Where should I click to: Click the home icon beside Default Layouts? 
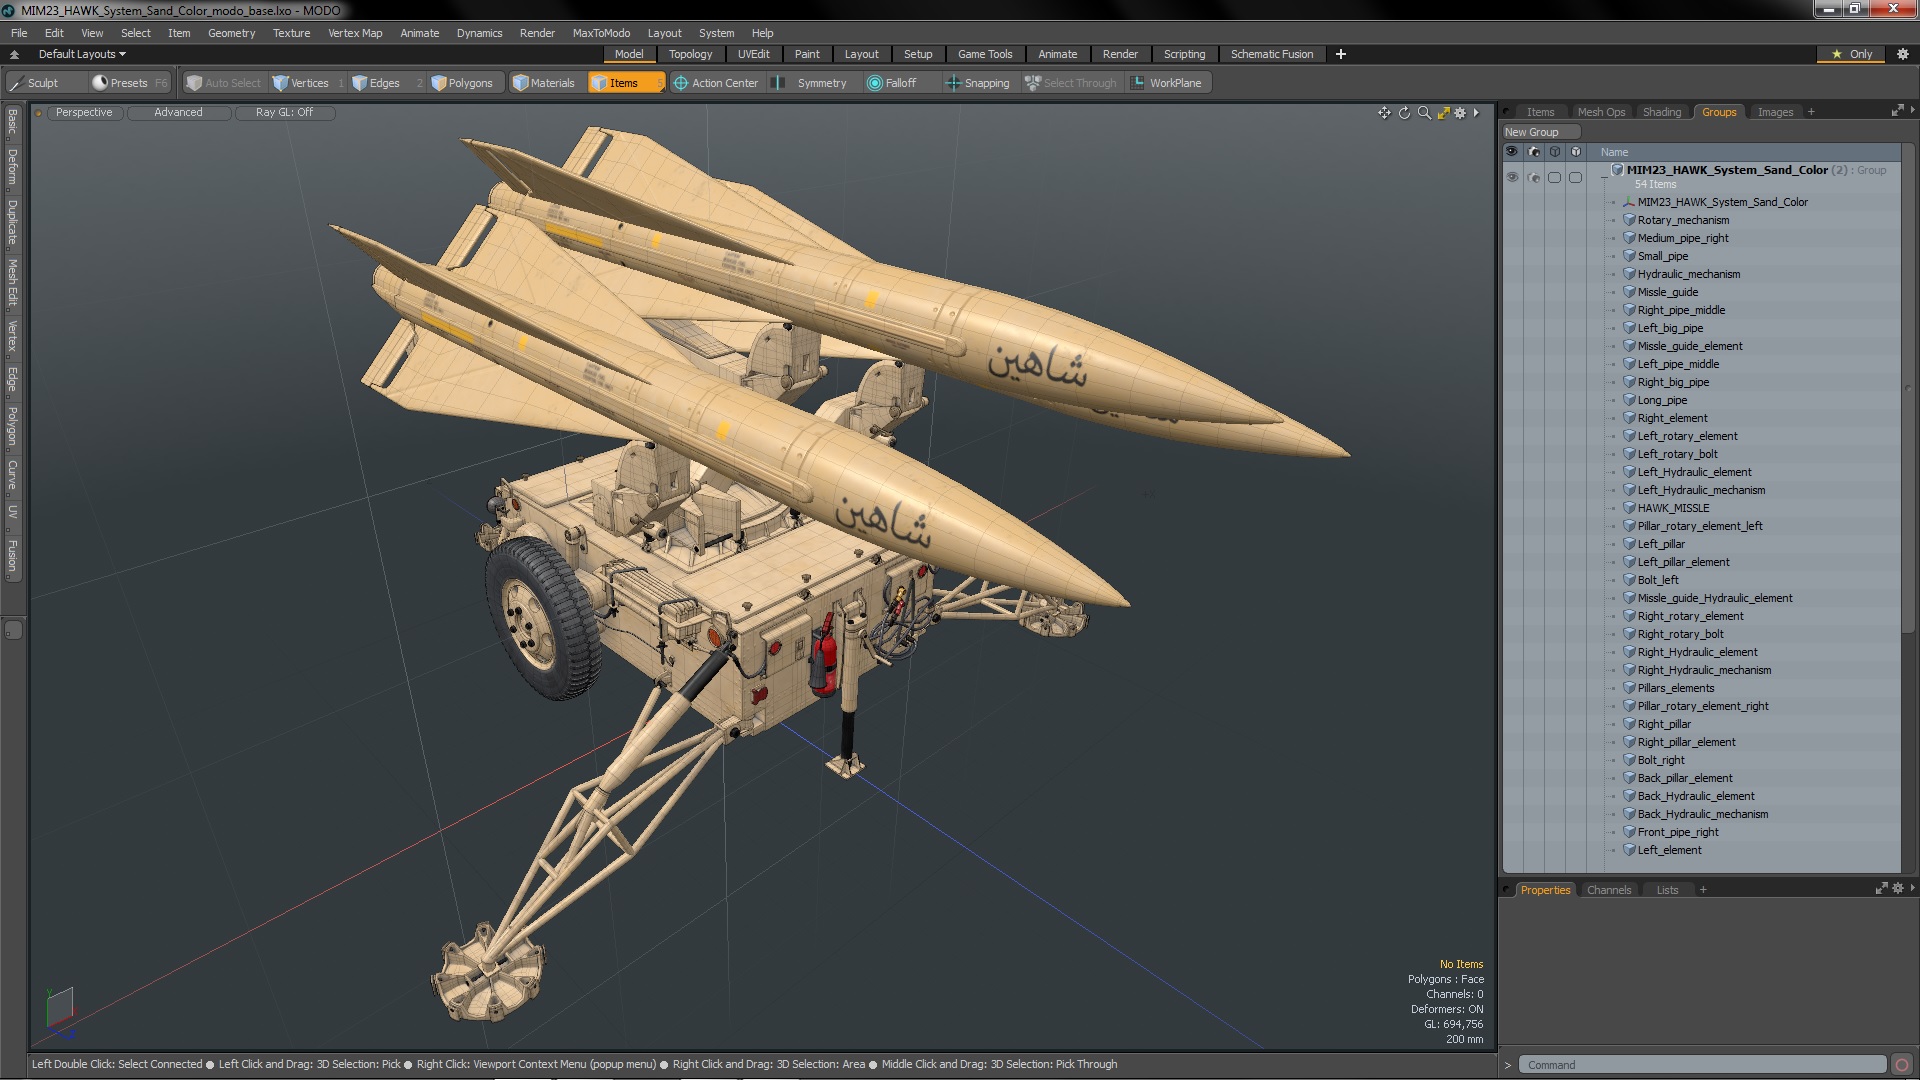[14, 54]
